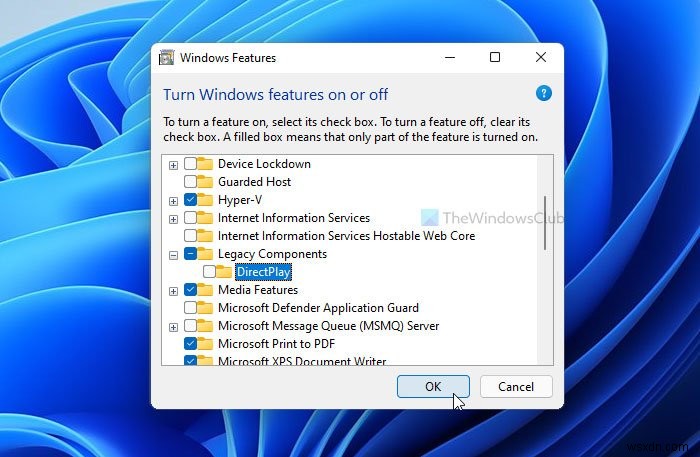Click the Hyper-V folder icon

(205, 199)
